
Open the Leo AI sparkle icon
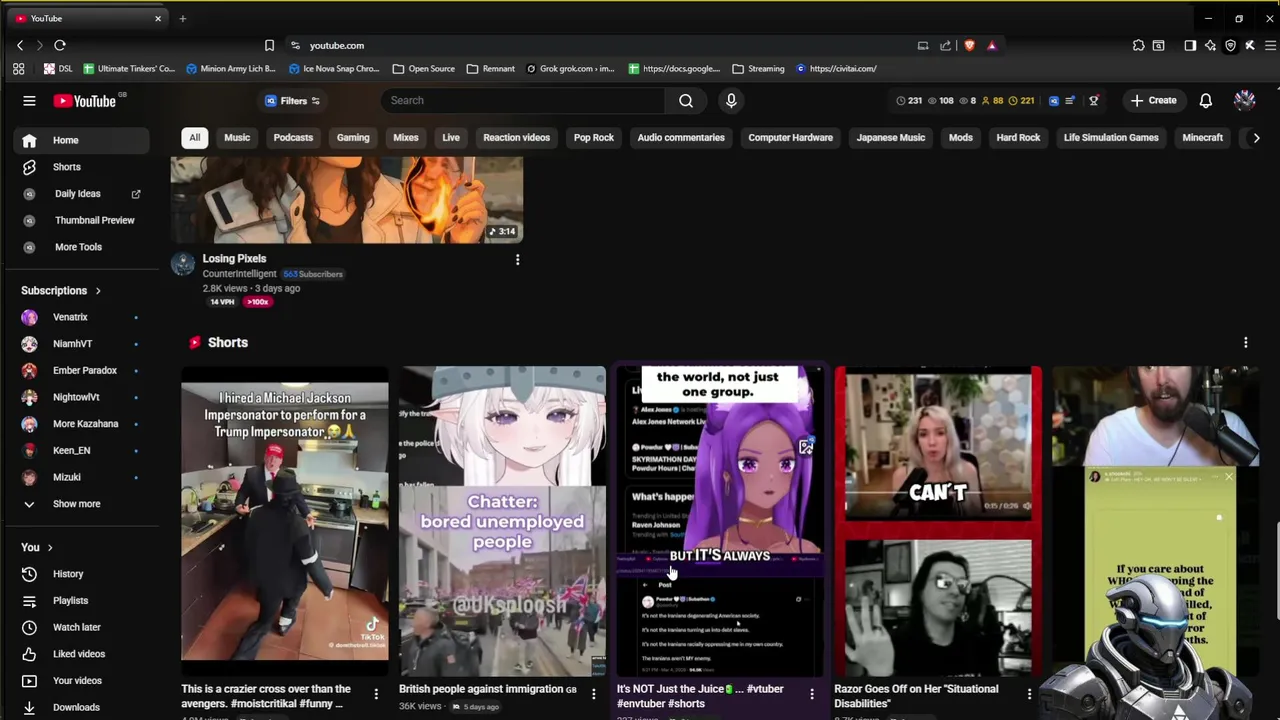click(1210, 45)
